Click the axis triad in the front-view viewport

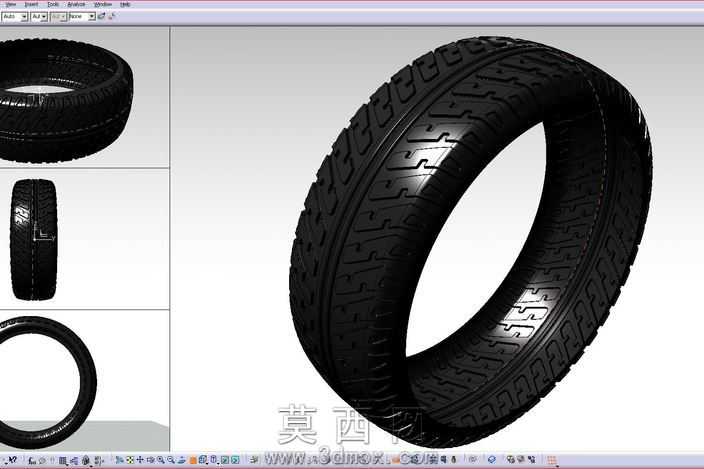pos(43,233)
